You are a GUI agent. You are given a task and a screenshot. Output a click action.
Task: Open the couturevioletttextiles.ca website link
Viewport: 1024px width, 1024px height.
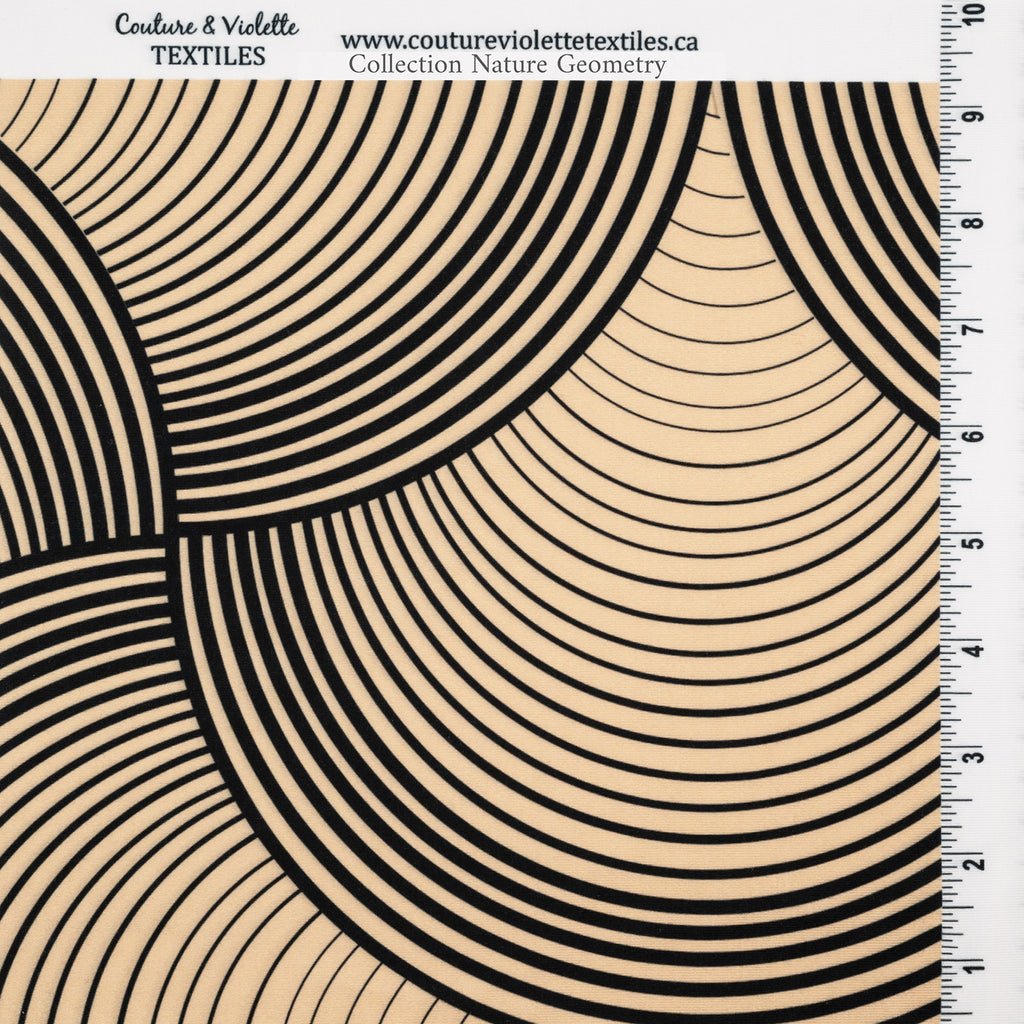pos(519,41)
